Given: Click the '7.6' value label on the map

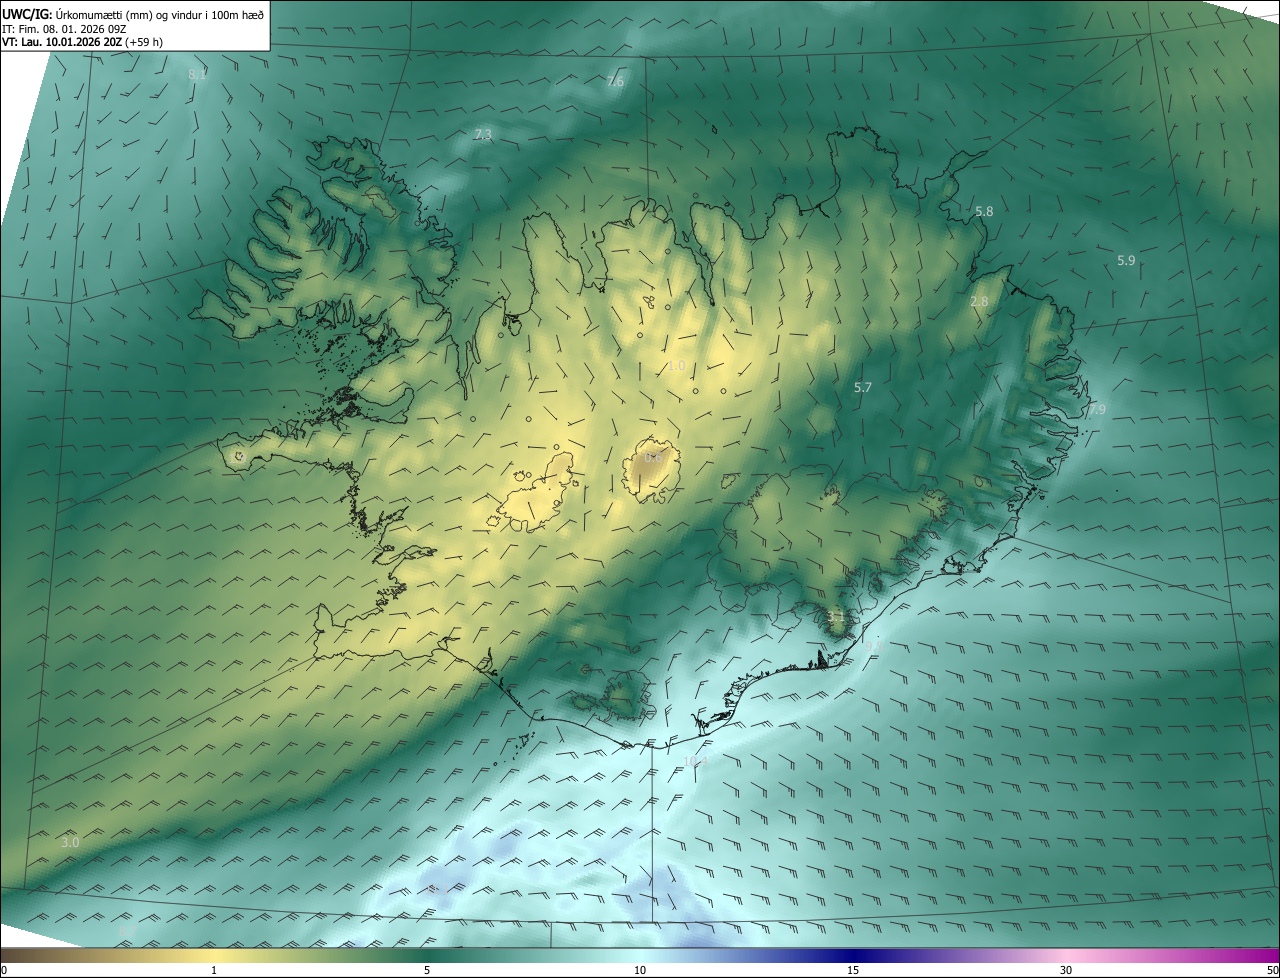Looking at the screenshot, I should [x=615, y=81].
